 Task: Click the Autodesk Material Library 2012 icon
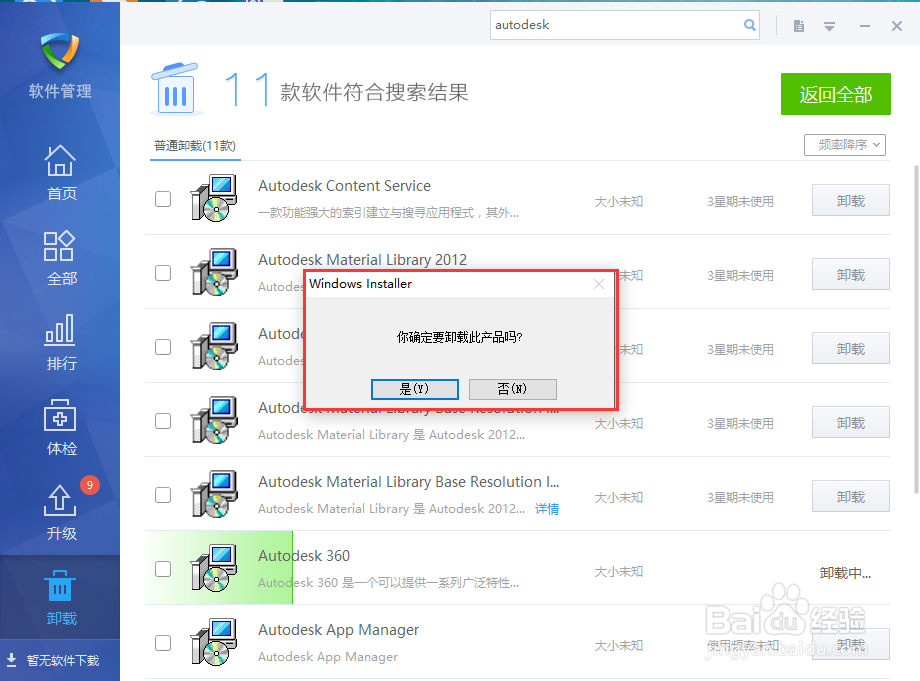click(214, 272)
